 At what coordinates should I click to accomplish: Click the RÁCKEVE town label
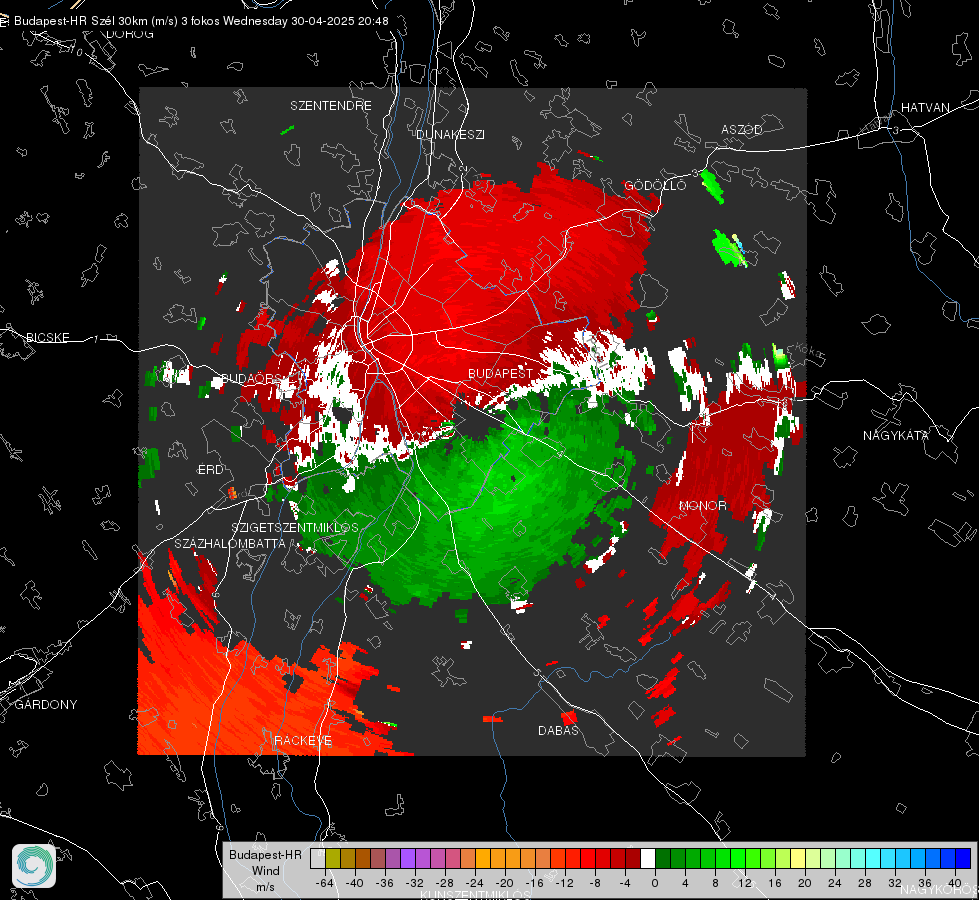(x=303, y=740)
